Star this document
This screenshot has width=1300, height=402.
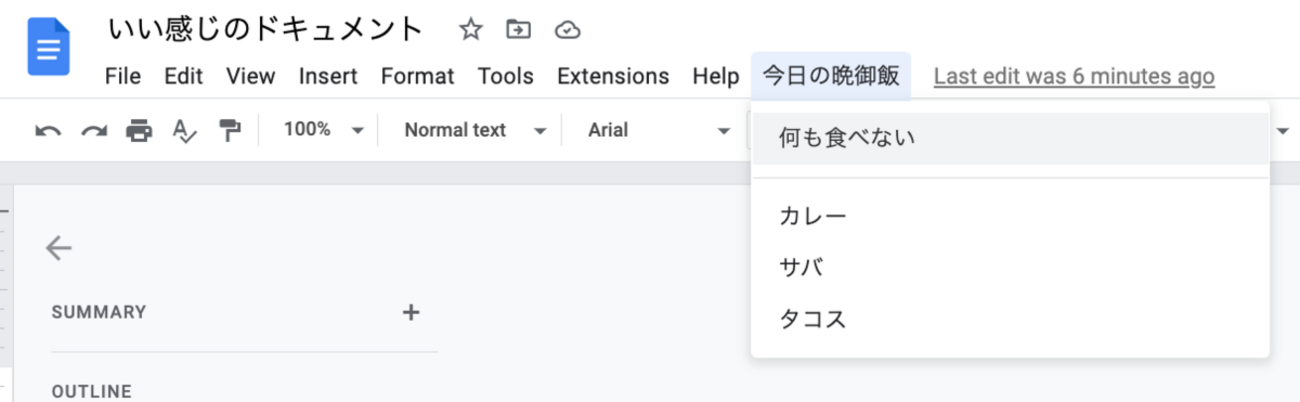point(470,30)
